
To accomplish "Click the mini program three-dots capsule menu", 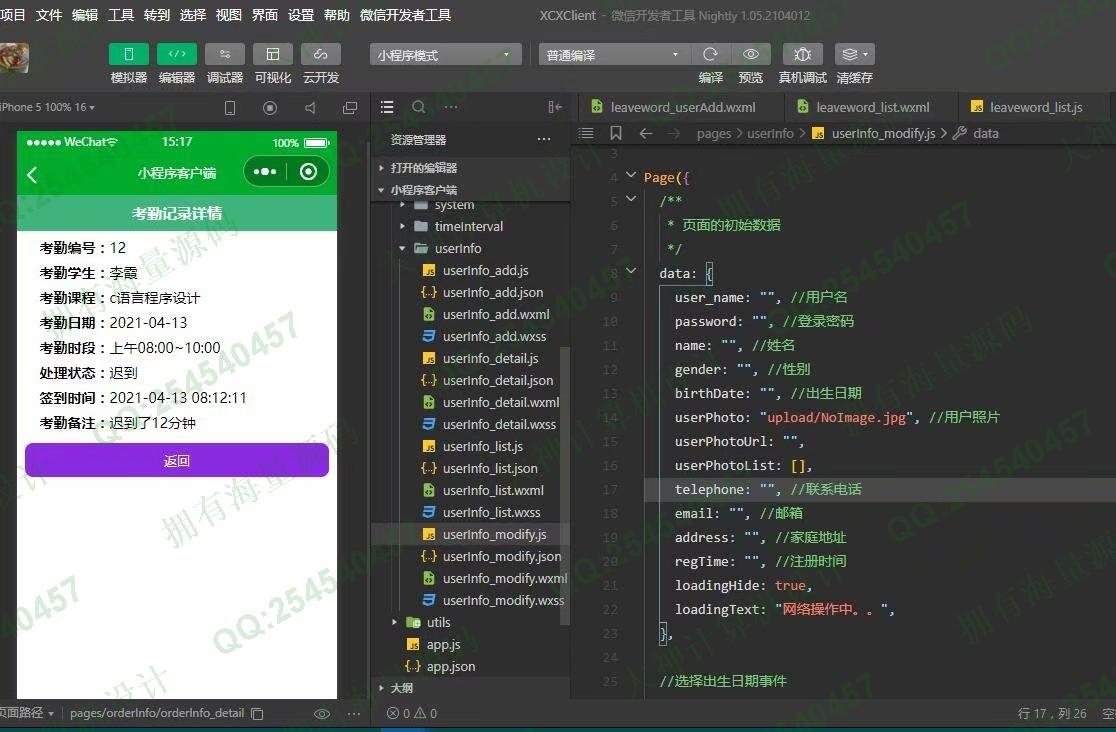I will tap(265, 172).
